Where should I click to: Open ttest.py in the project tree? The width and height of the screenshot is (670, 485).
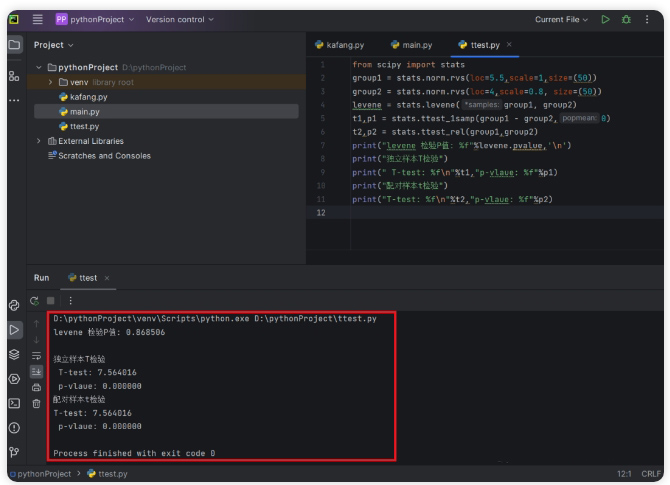pyautogui.click(x=84, y=127)
